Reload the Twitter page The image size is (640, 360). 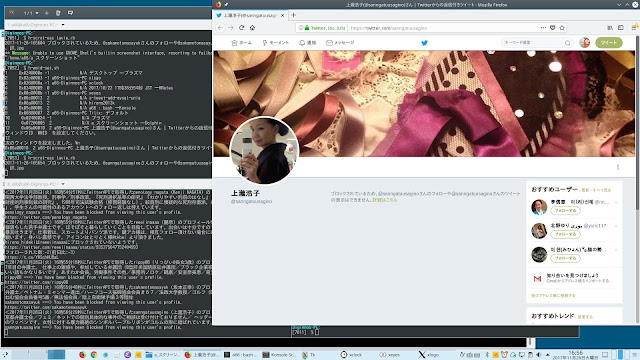point(242,28)
